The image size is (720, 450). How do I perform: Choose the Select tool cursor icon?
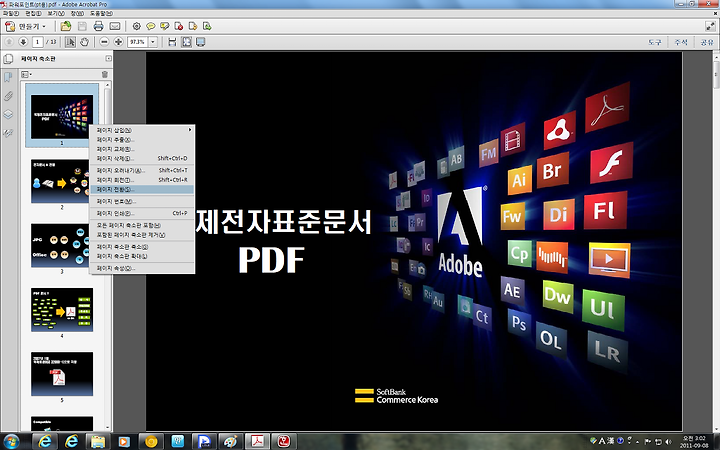[x=70, y=42]
